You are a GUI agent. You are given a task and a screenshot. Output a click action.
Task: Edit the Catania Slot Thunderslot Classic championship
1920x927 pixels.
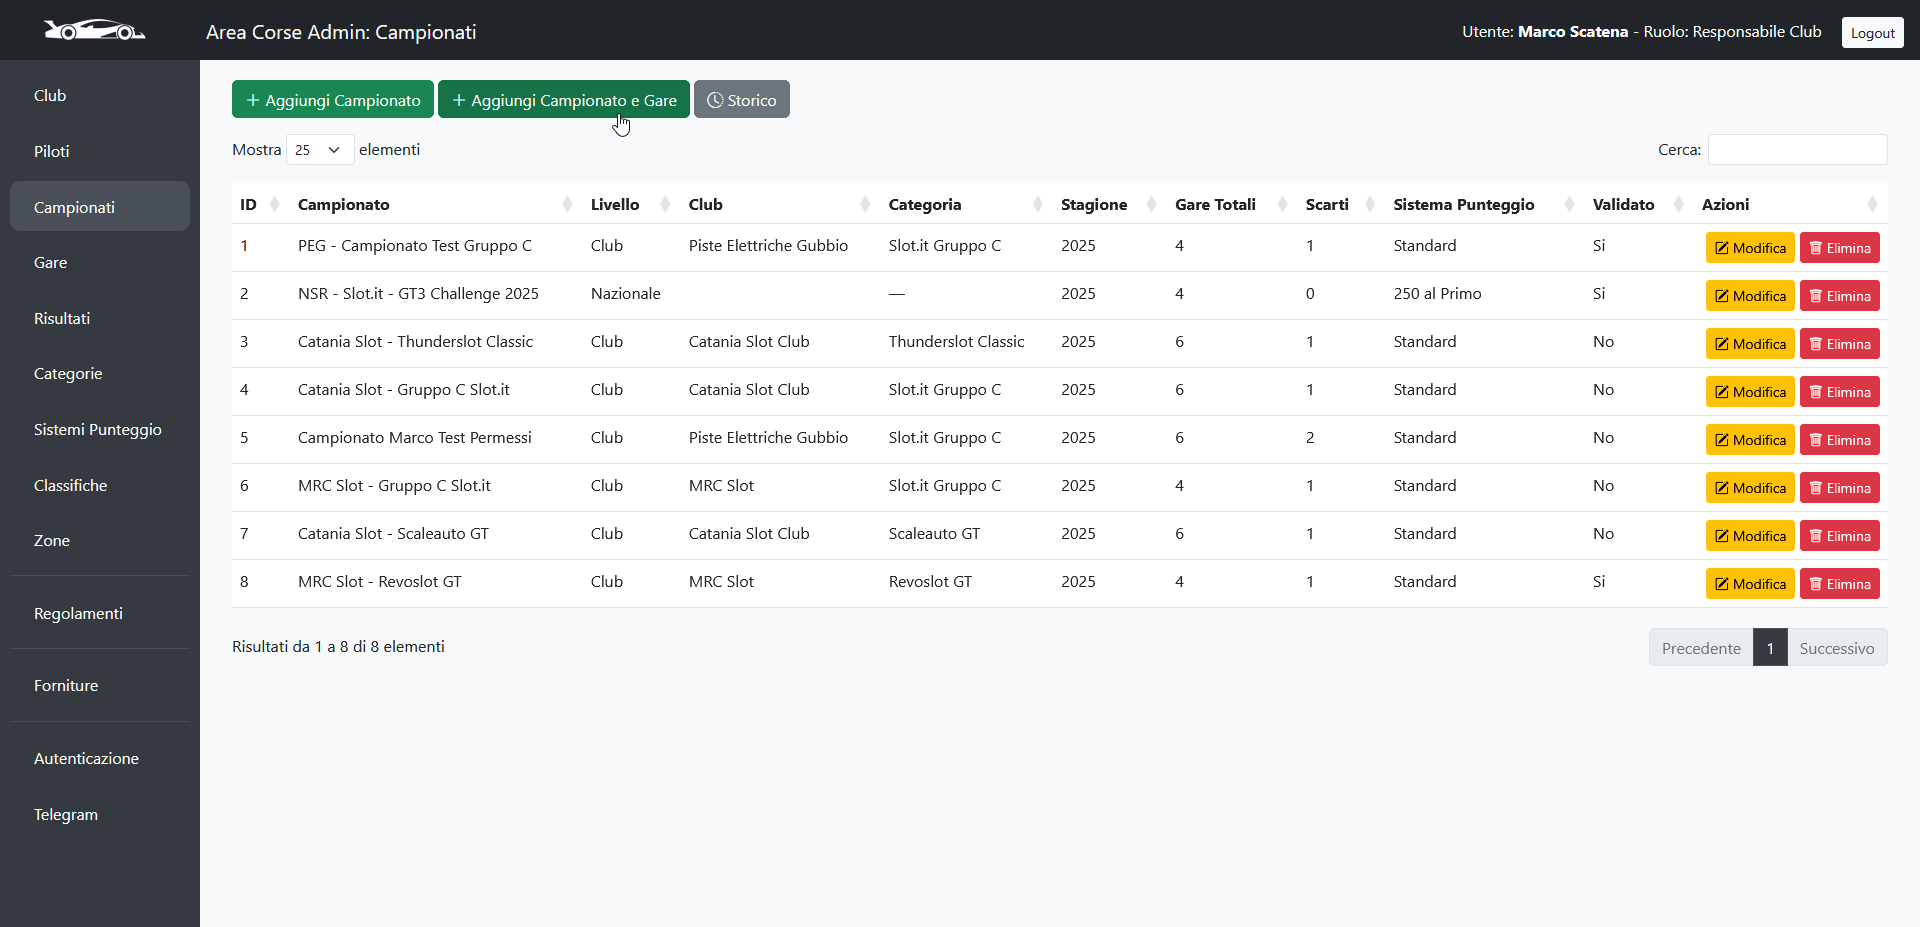tap(1749, 344)
